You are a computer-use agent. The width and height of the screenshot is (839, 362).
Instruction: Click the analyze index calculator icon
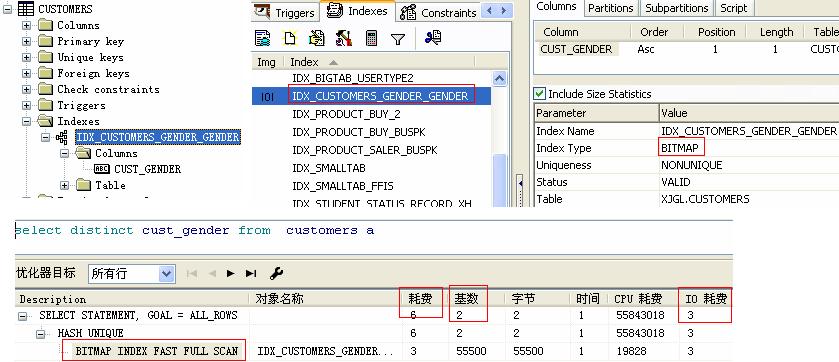click(x=371, y=38)
